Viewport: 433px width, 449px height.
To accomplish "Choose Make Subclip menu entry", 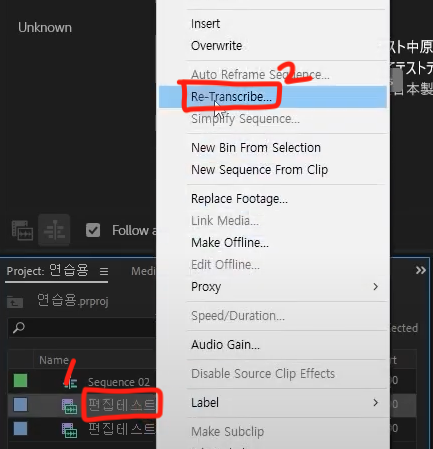I will (x=227, y=432).
